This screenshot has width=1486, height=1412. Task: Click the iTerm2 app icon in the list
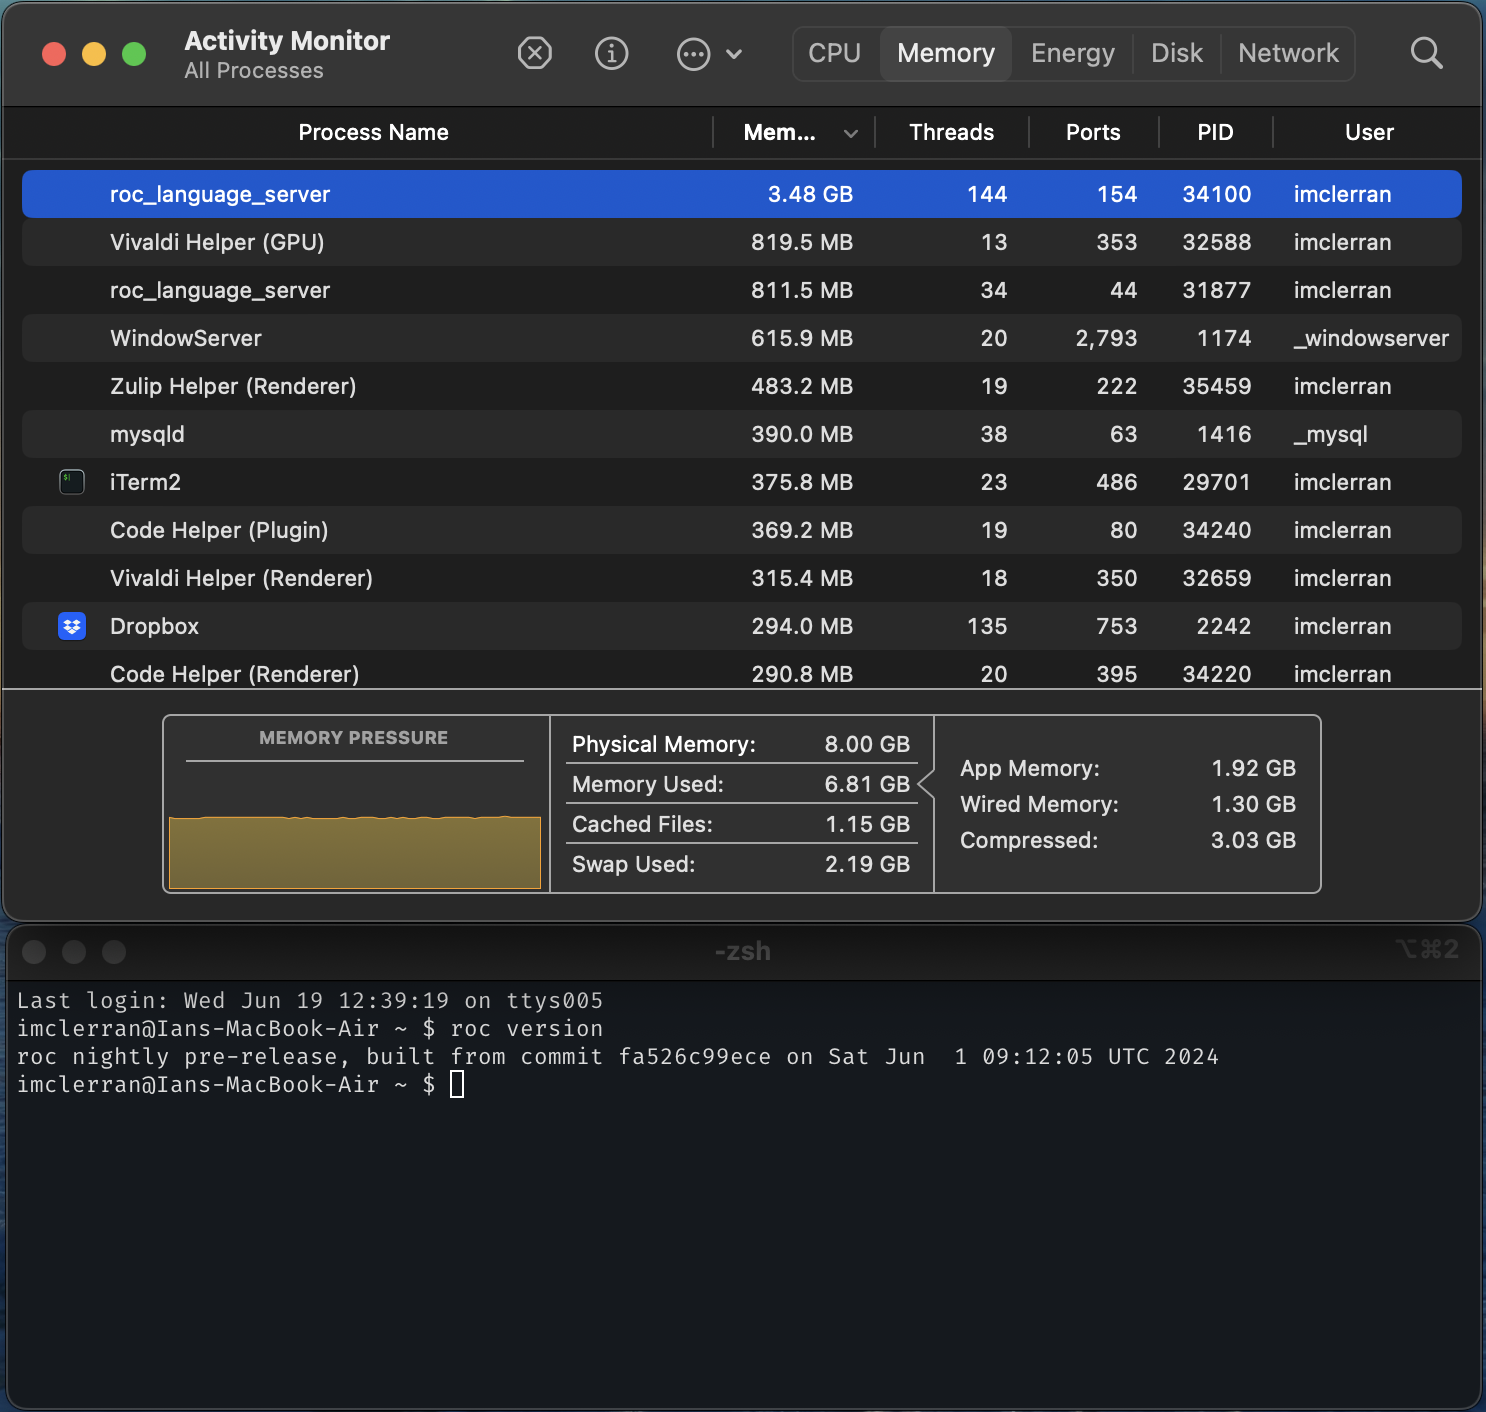[72, 482]
